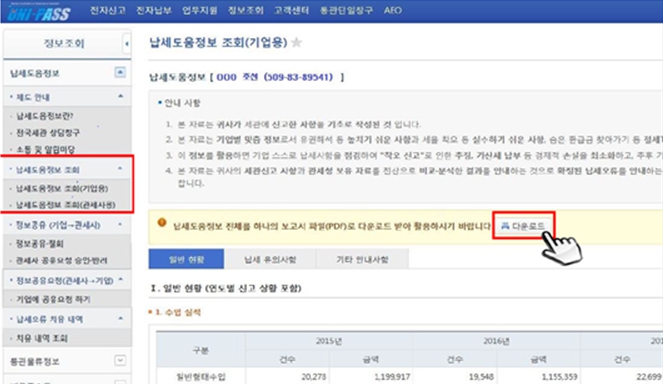Collapse the sidebar with the left arrow handle
Screen dimensions: 663x384
click(126, 43)
